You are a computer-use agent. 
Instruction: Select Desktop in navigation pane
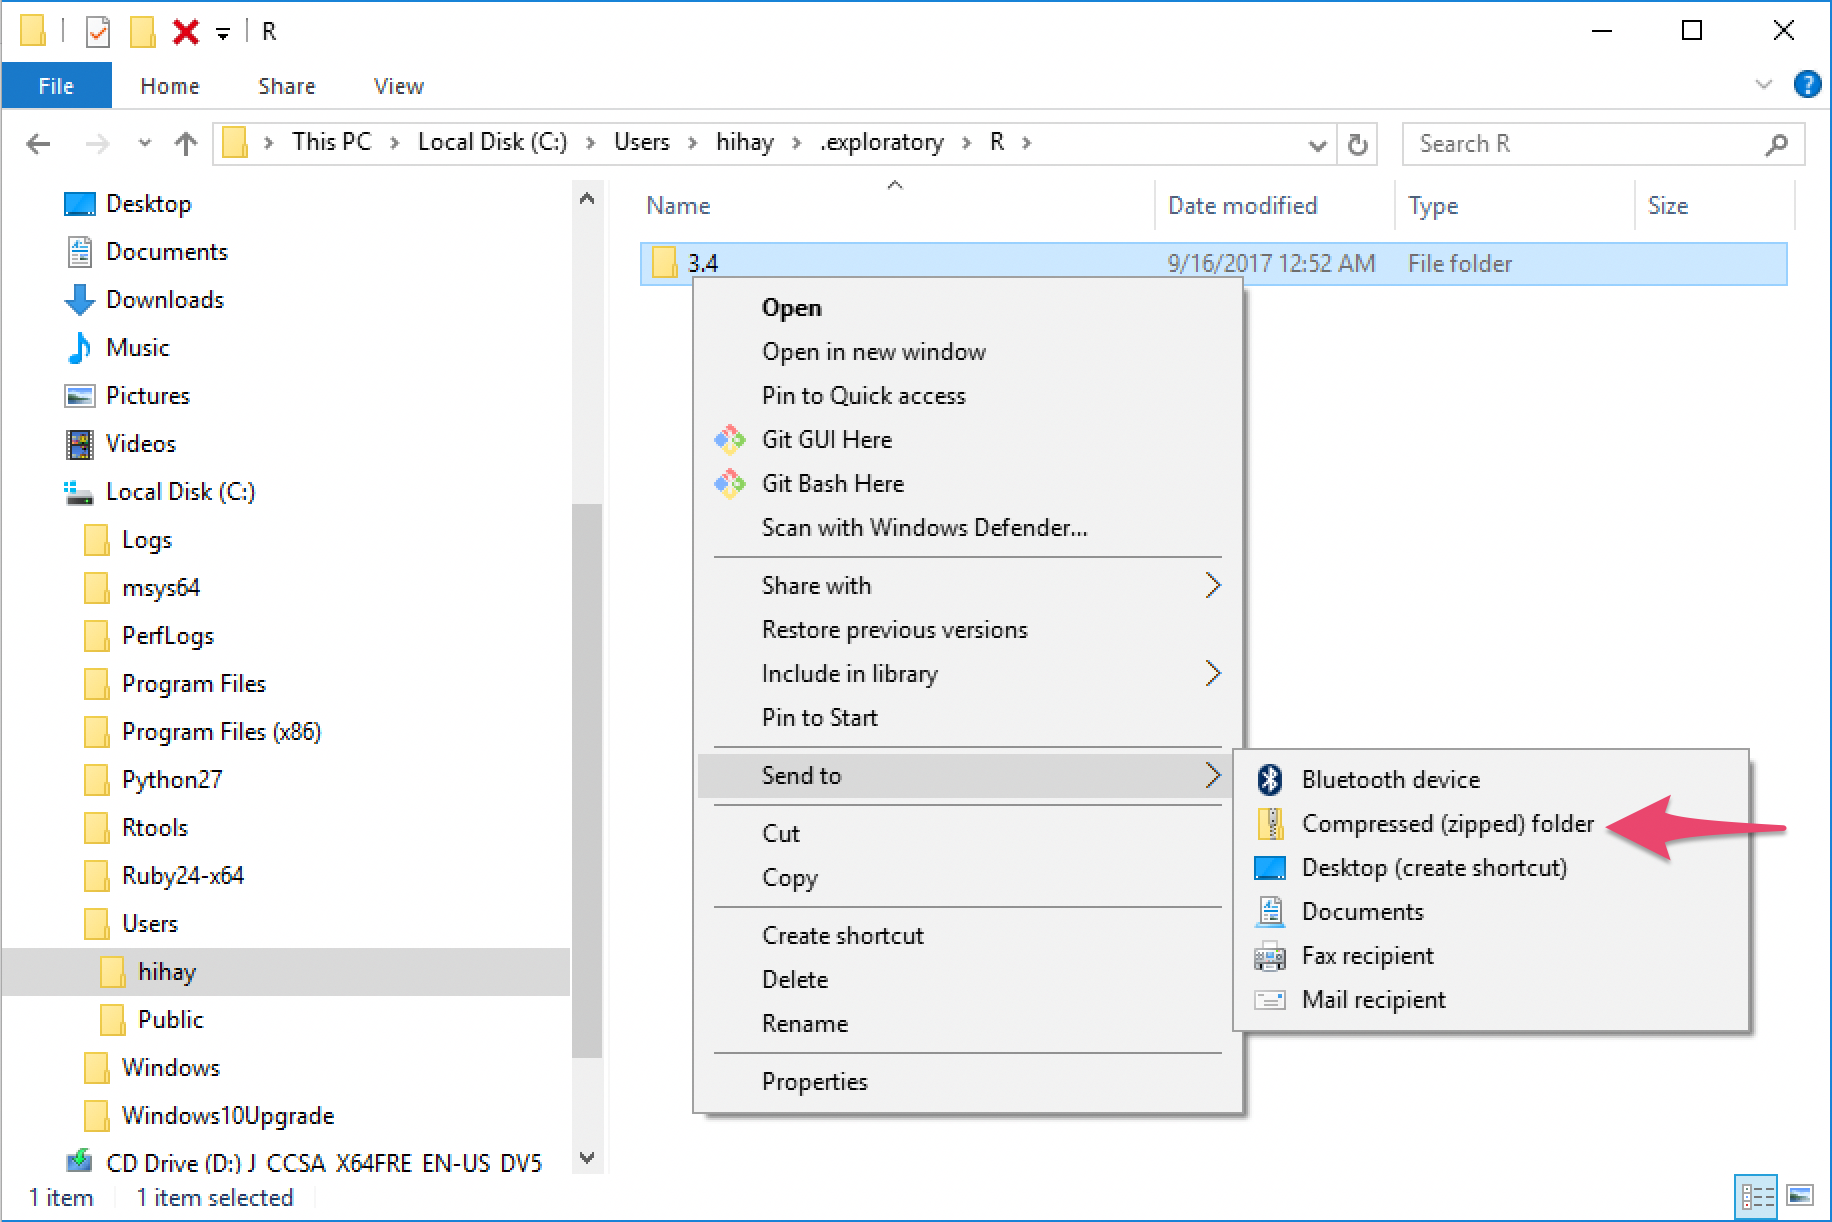(x=148, y=204)
